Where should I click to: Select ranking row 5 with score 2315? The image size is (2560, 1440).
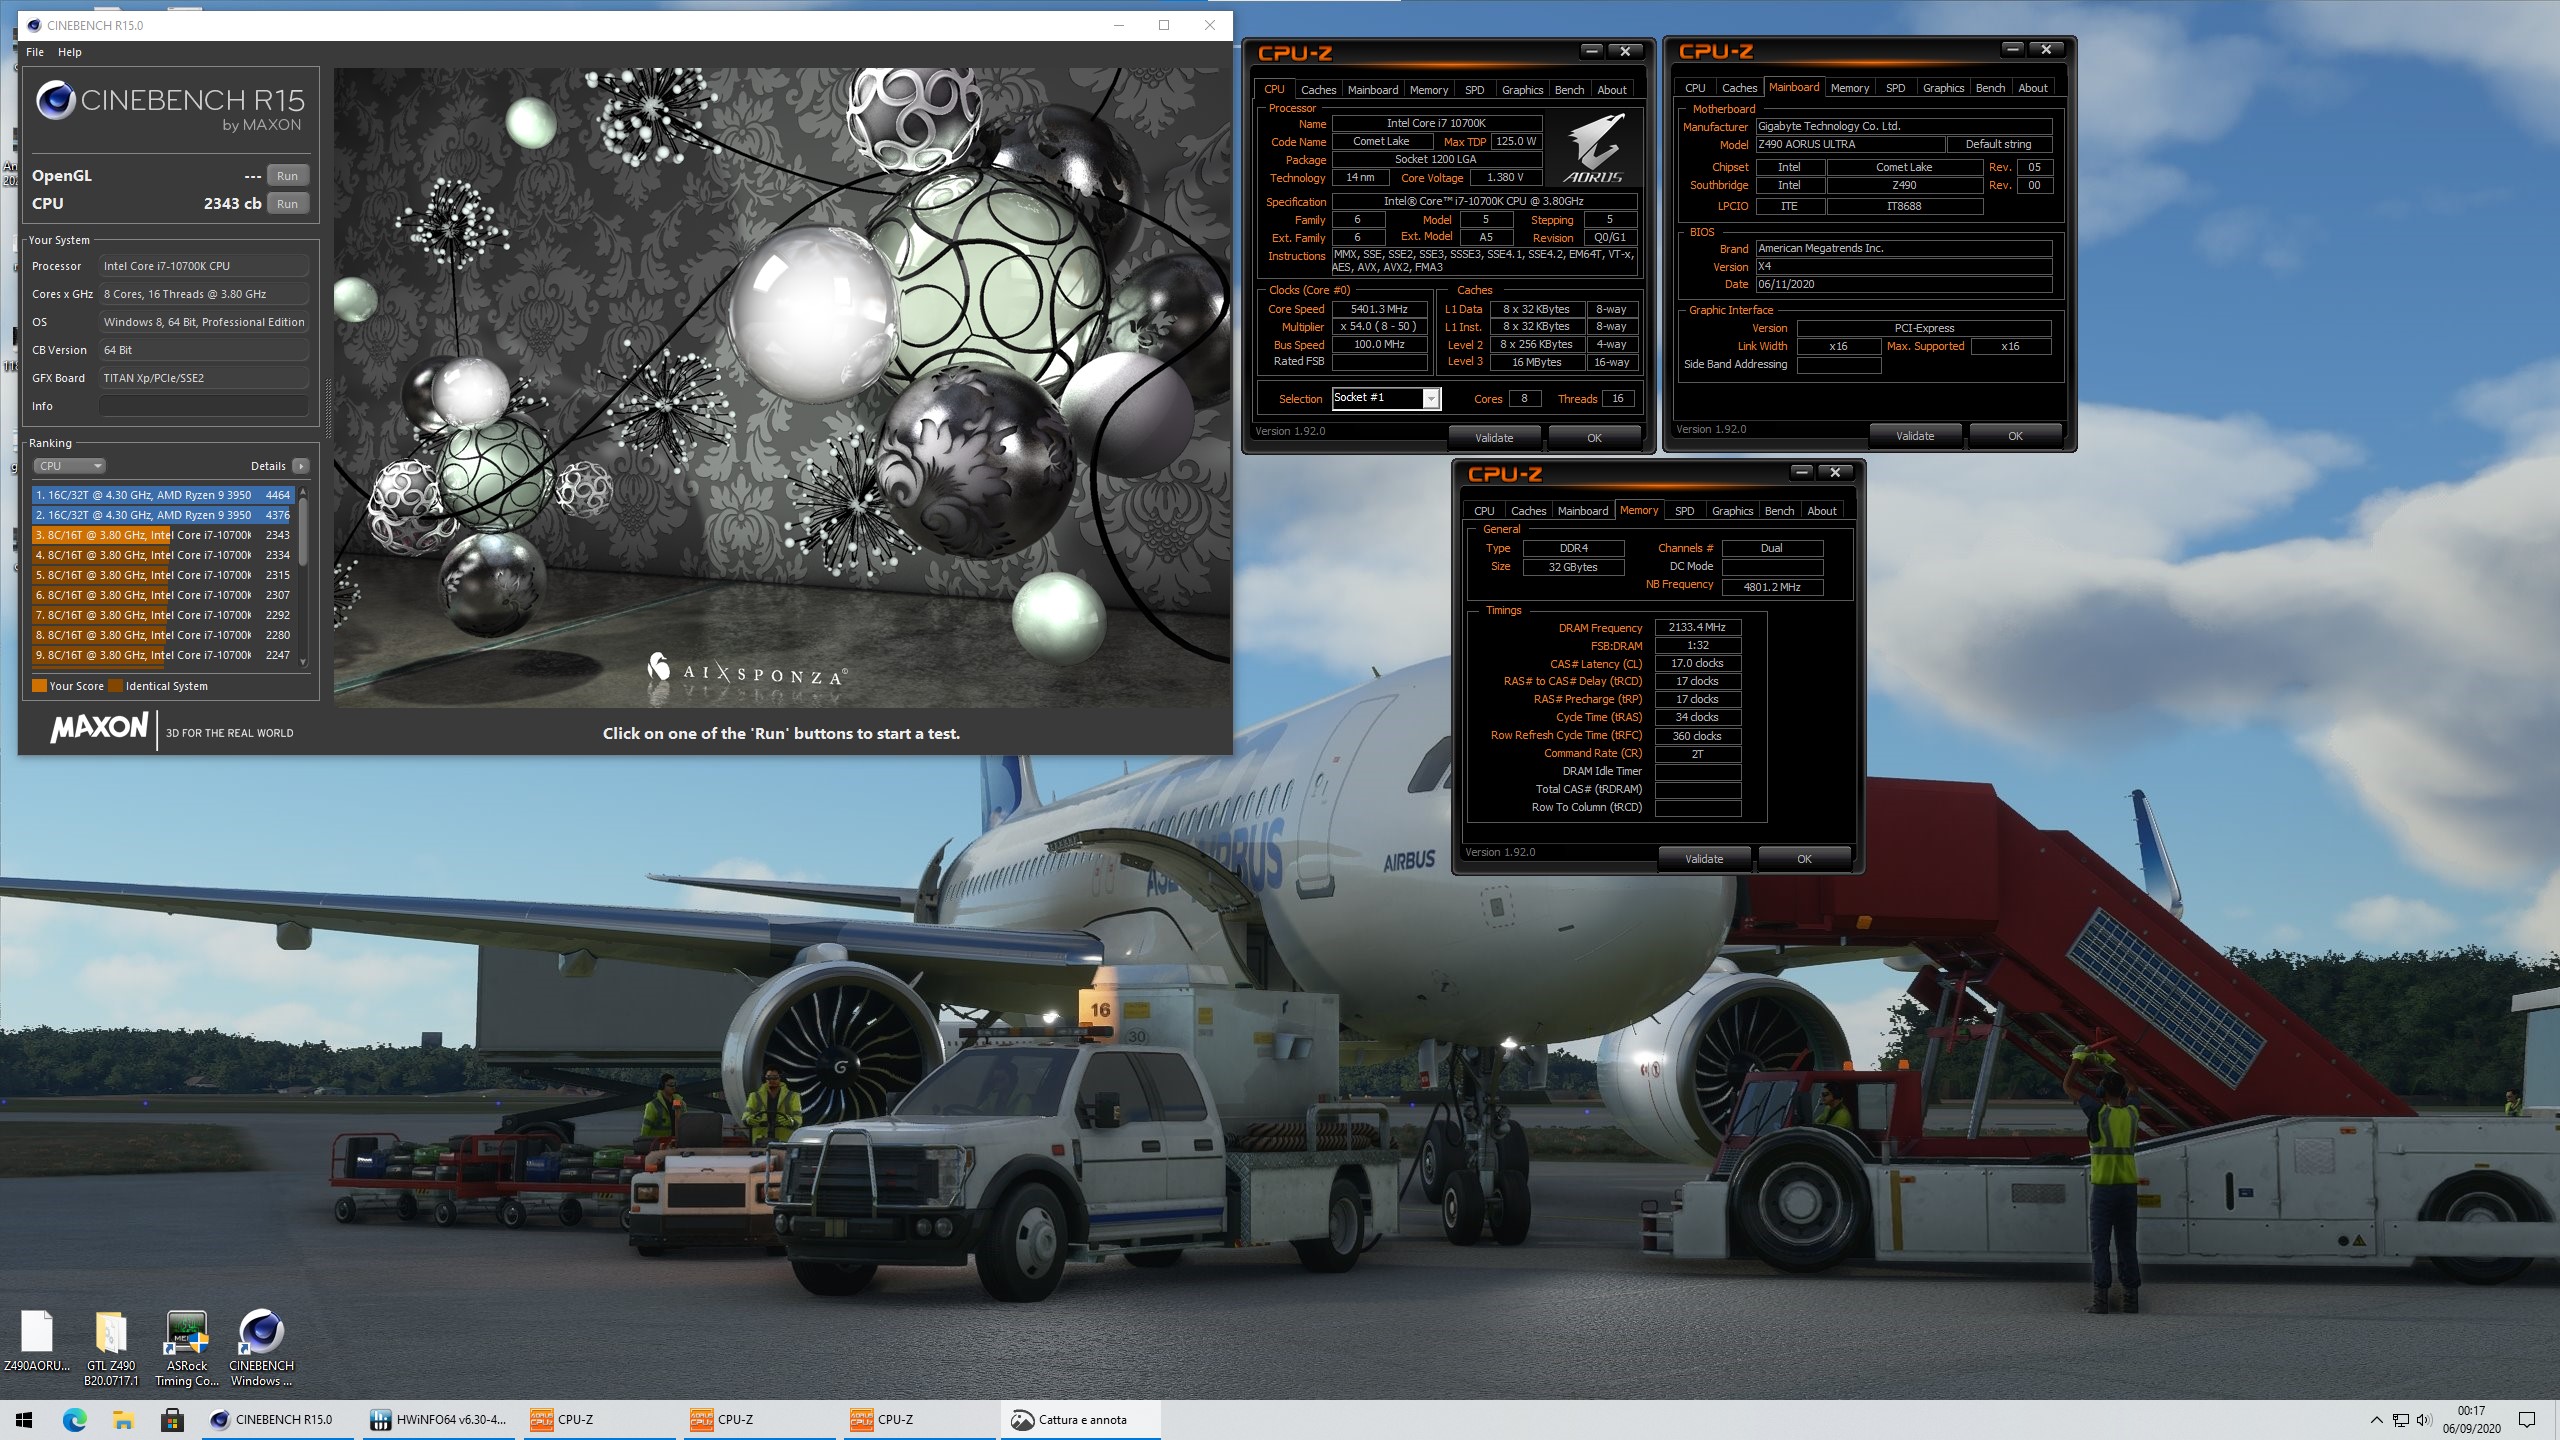click(162, 575)
